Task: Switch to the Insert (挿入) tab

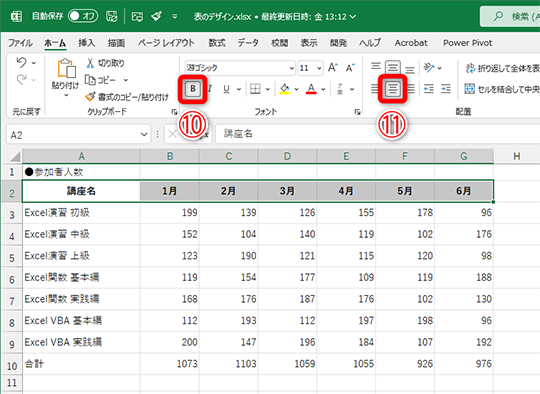Action: (86, 43)
